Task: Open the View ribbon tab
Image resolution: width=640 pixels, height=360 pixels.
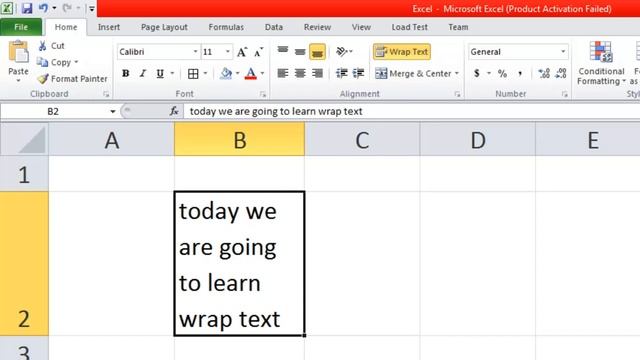Action: (361, 27)
